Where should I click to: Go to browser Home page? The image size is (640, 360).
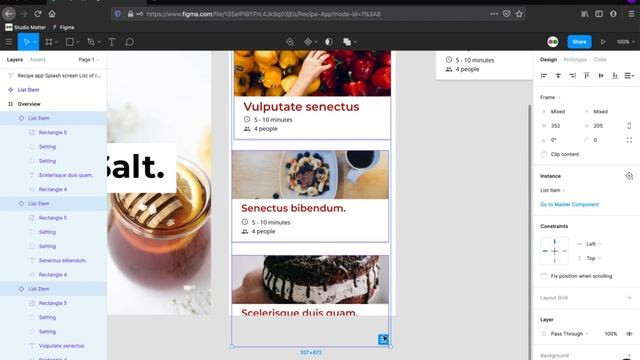52,14
